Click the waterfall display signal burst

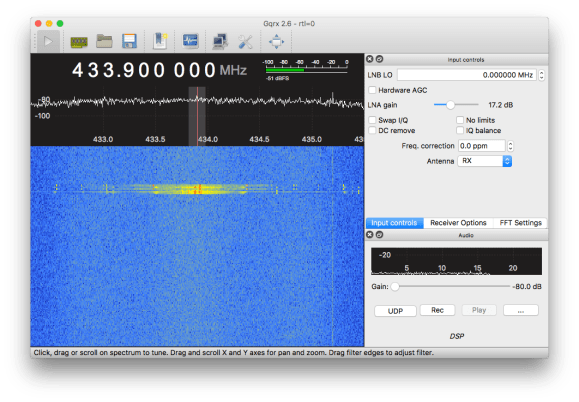199,189
